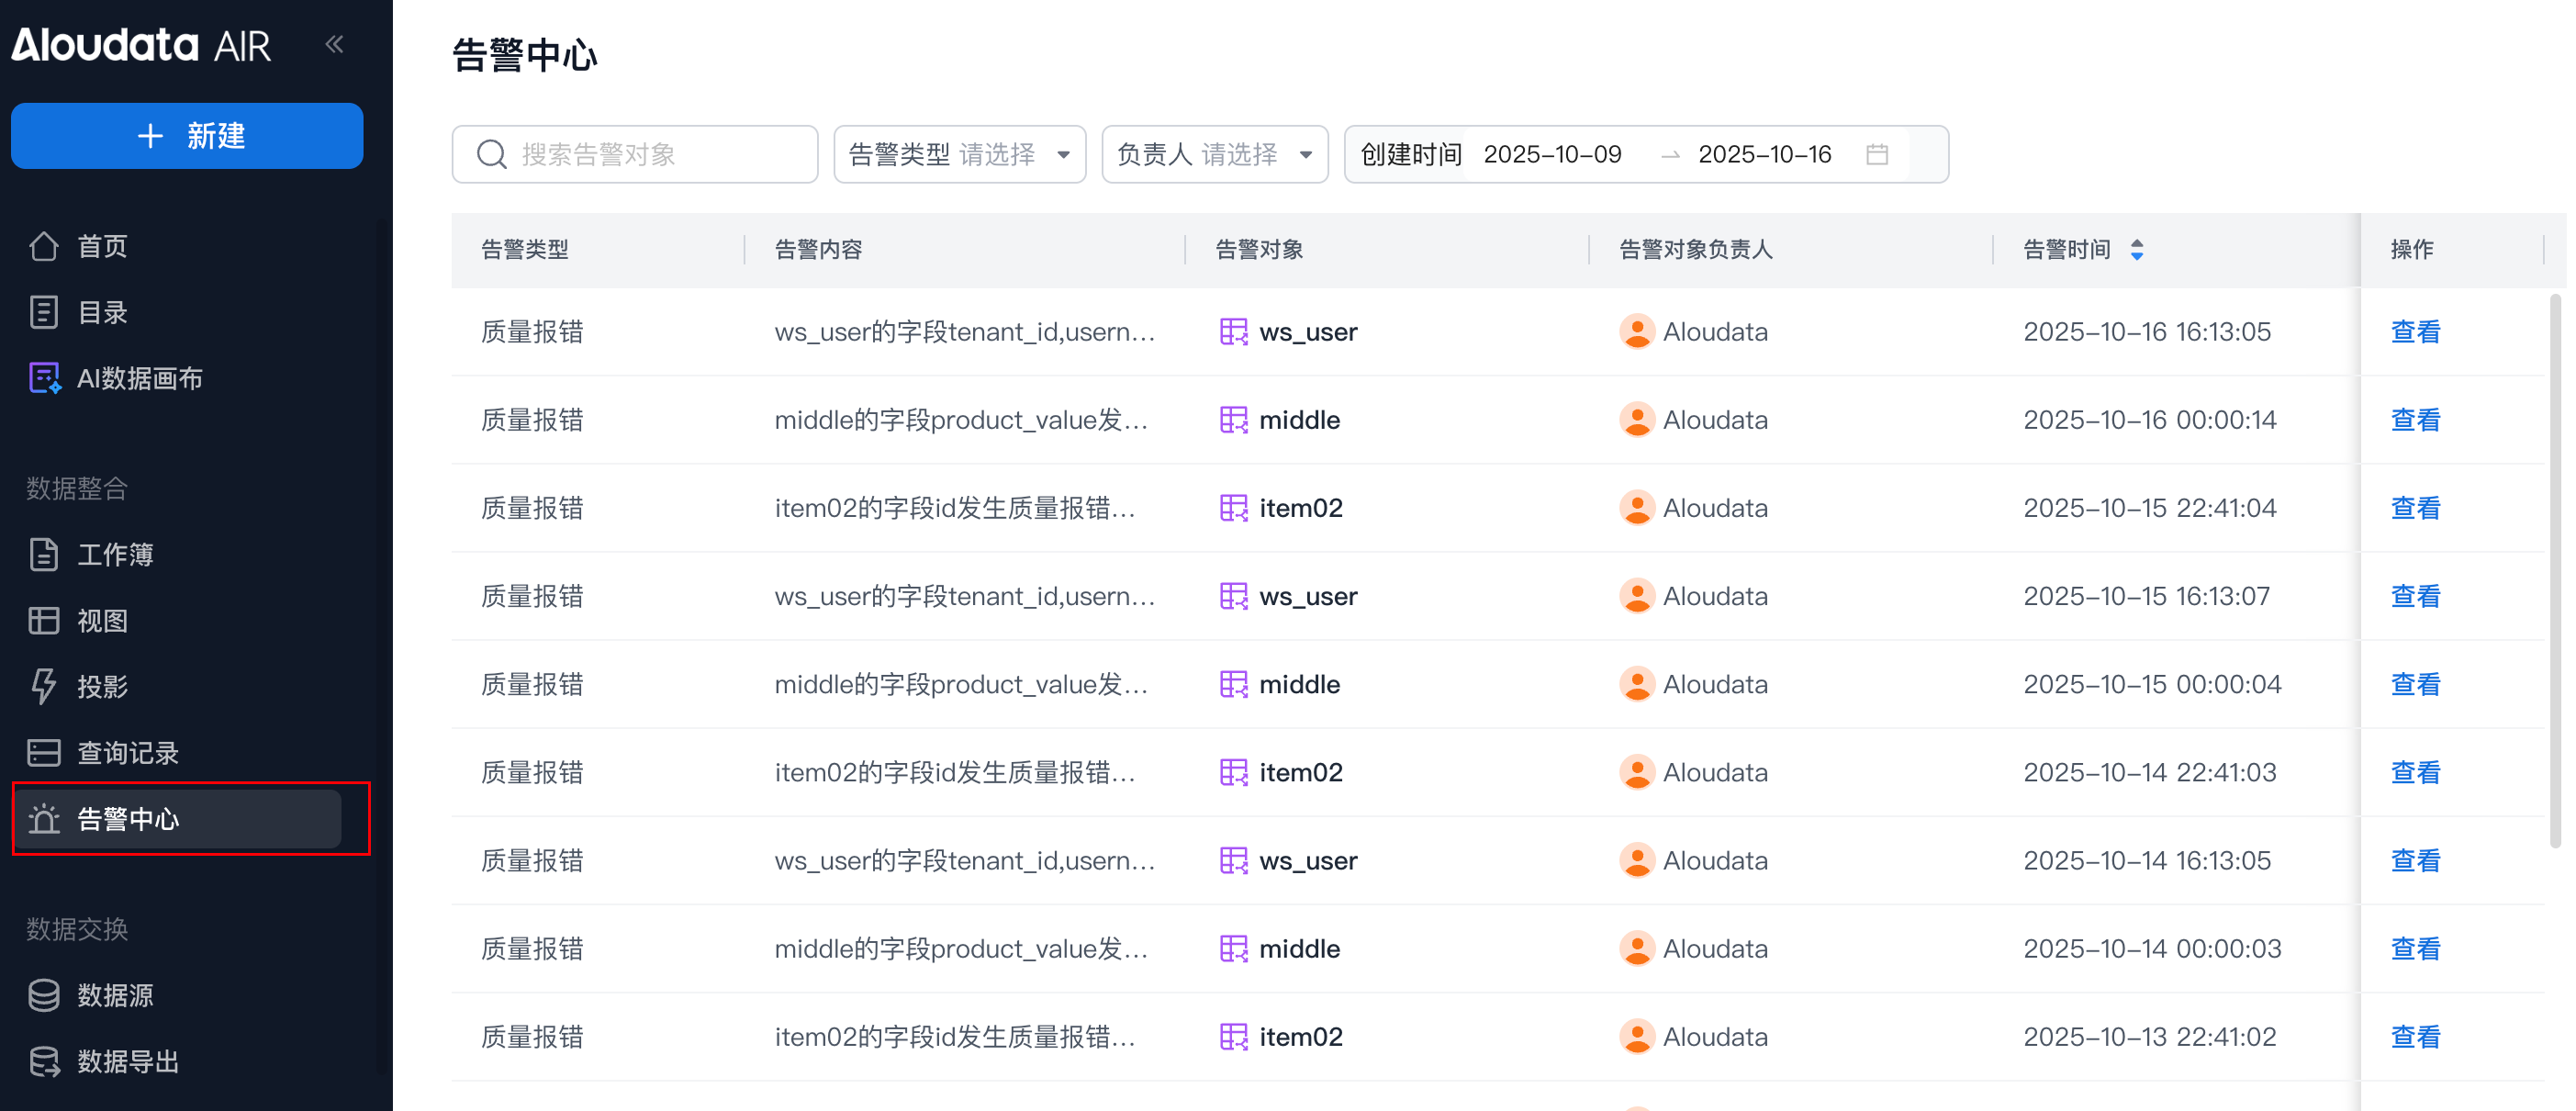Screen dimensions: 2576x1111
Task: Click the 新建 button
Action: [x=187, y=136]
